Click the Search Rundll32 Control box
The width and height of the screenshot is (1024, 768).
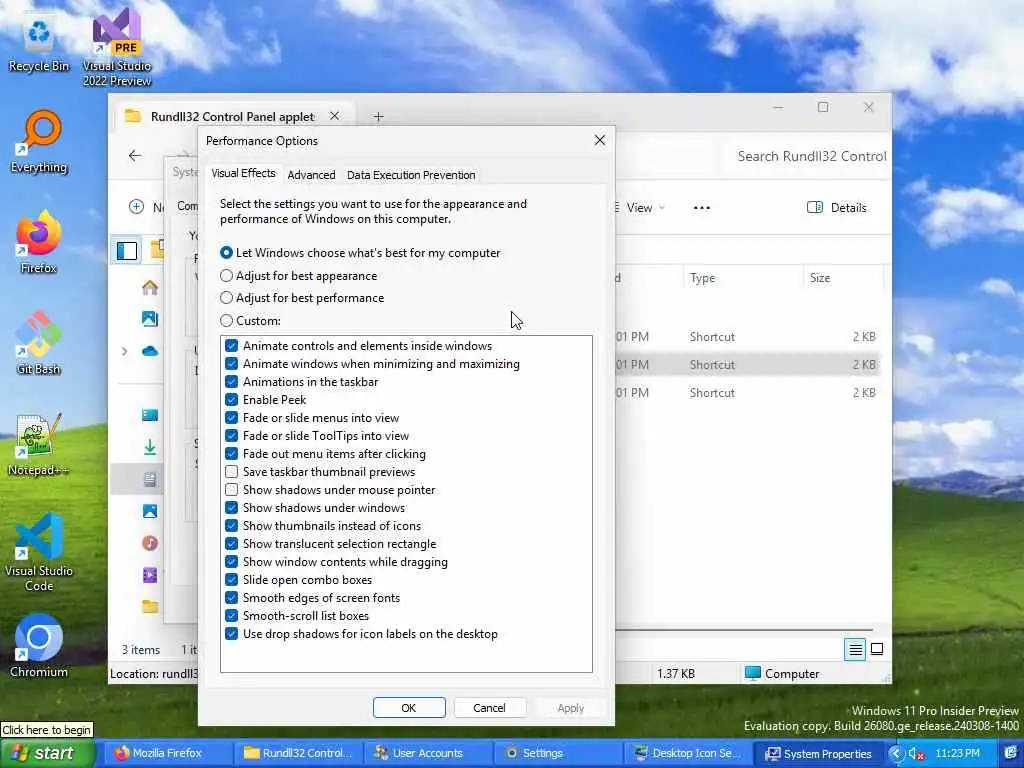(807, 156)
